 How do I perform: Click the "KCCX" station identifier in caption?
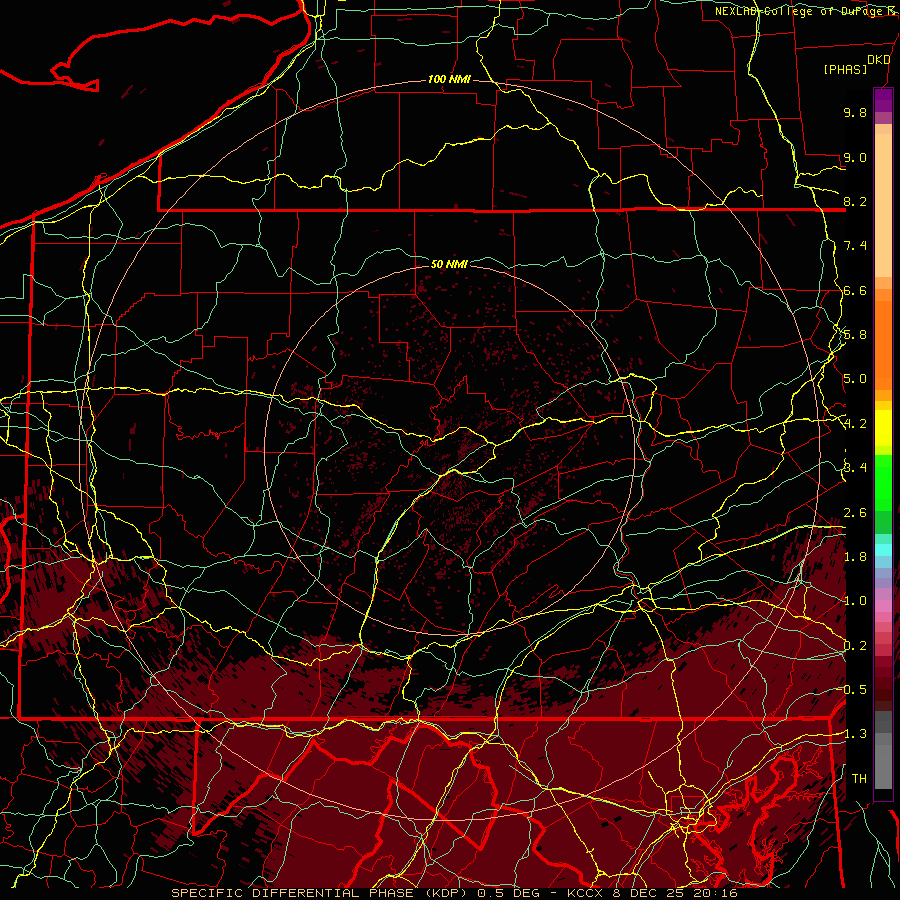click(x=585, y=893)
